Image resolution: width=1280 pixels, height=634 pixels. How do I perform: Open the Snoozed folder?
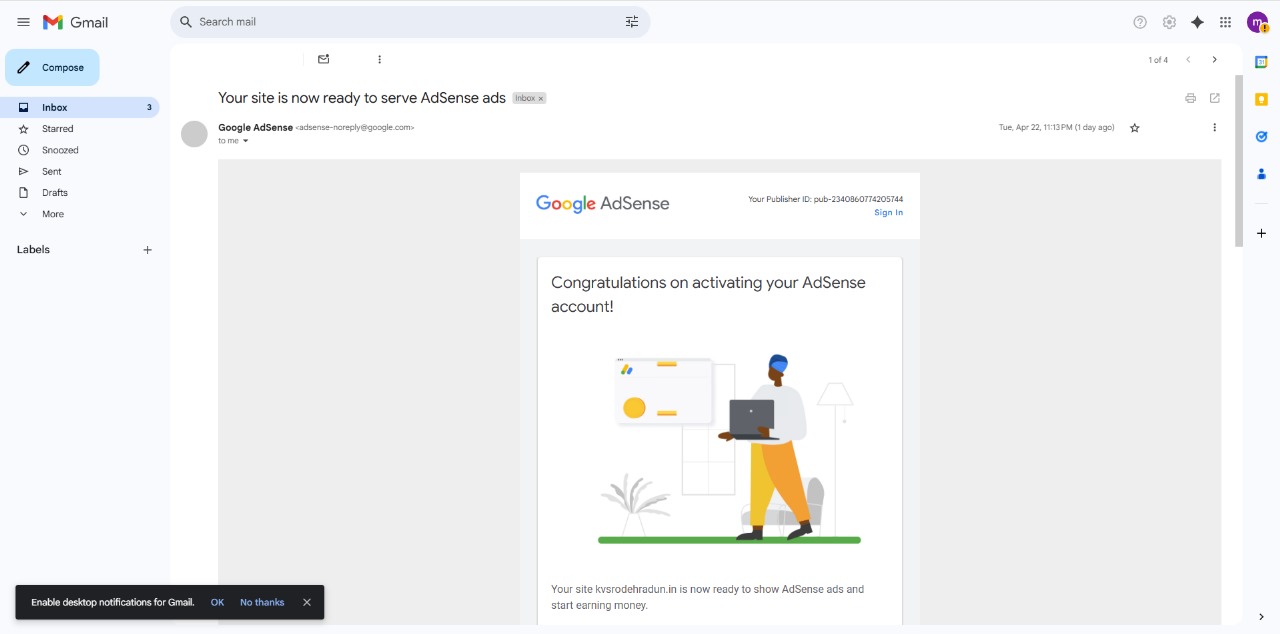tap(80, 150)
